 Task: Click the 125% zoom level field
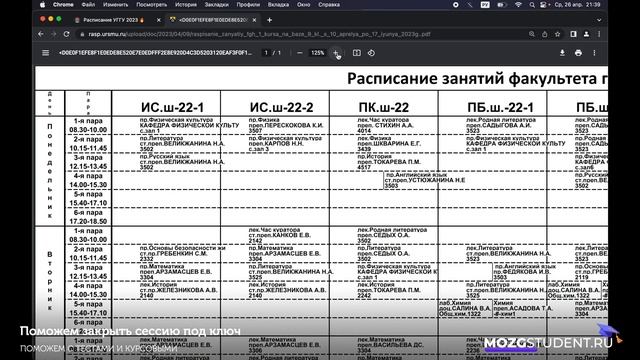[318, 53]
